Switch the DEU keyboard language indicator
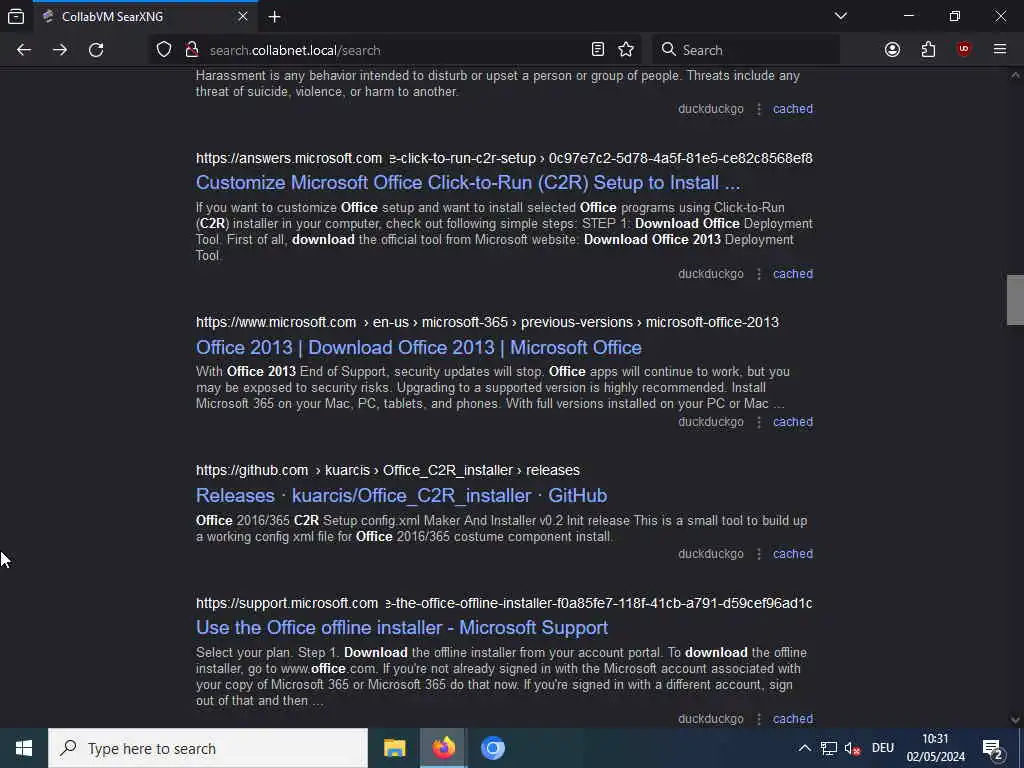The height and width of the screenshot is (768, 1024). click(883, 748)
